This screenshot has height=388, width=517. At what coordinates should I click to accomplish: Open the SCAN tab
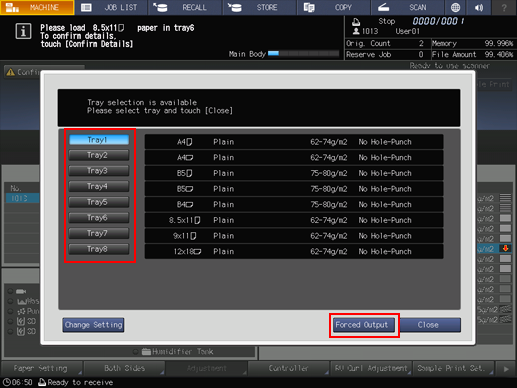pyautogui.click(x=407, y=7)
